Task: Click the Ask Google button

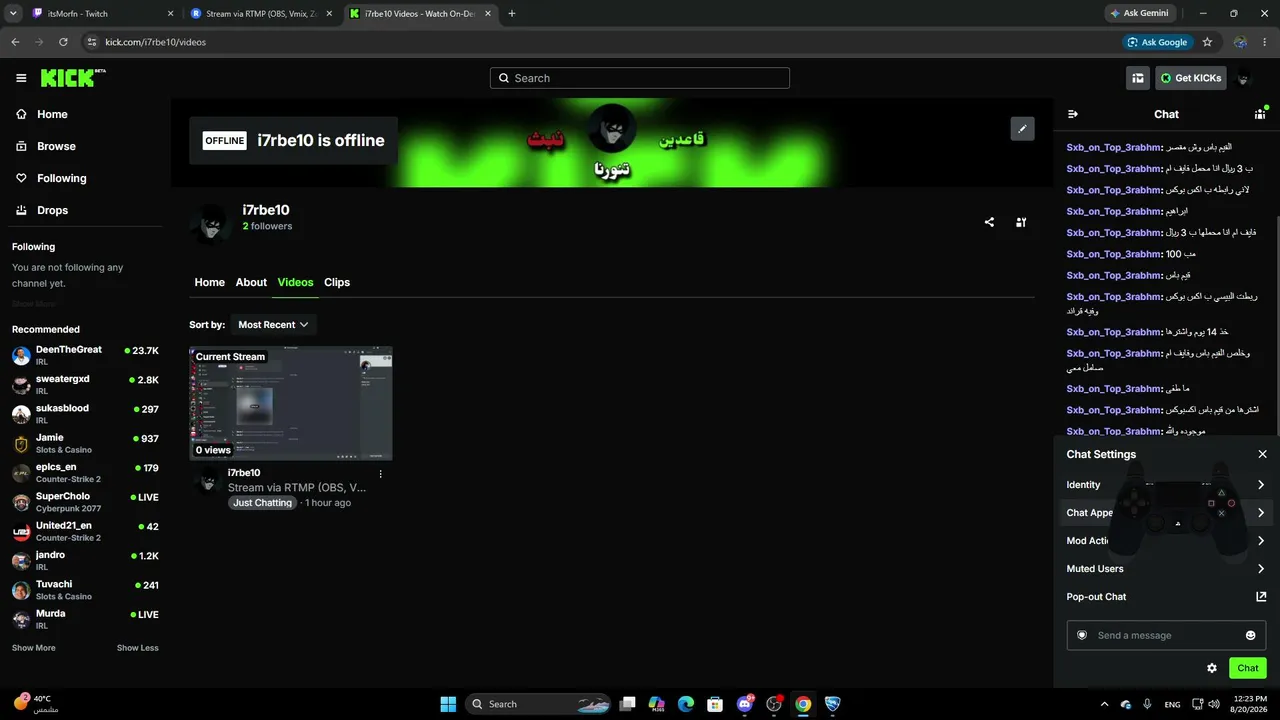Action: 1158,42
